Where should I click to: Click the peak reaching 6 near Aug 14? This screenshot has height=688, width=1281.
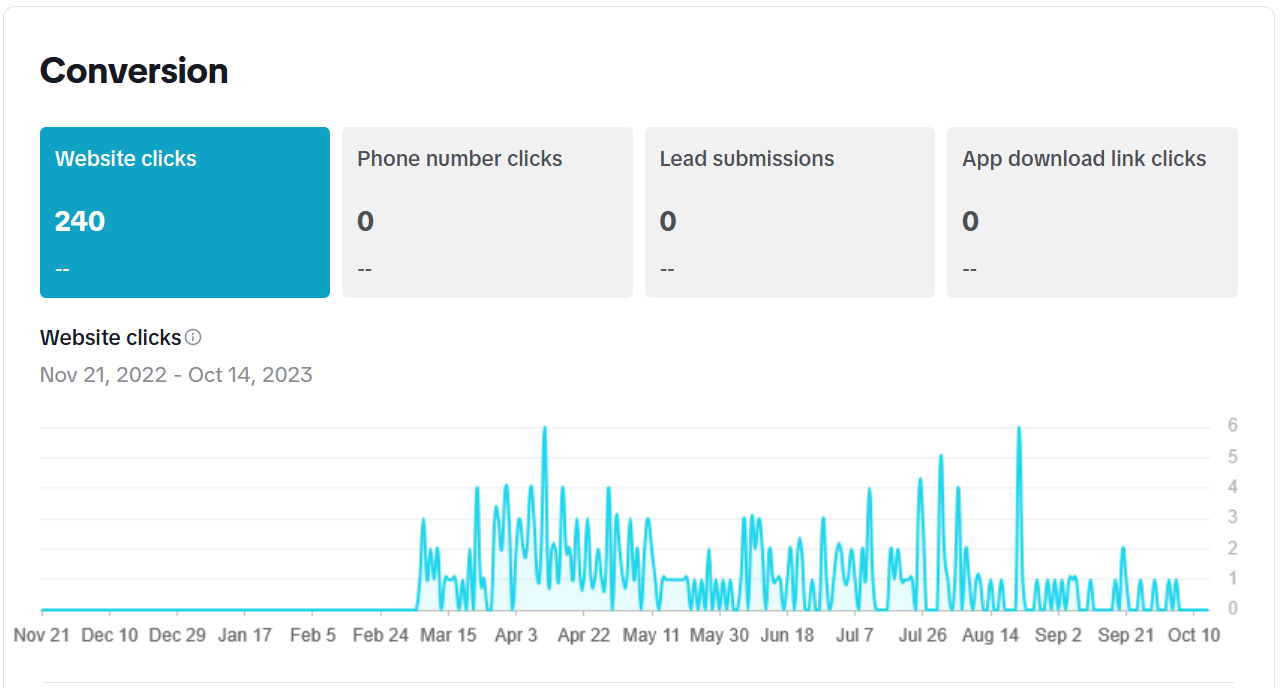point(1019,430)
